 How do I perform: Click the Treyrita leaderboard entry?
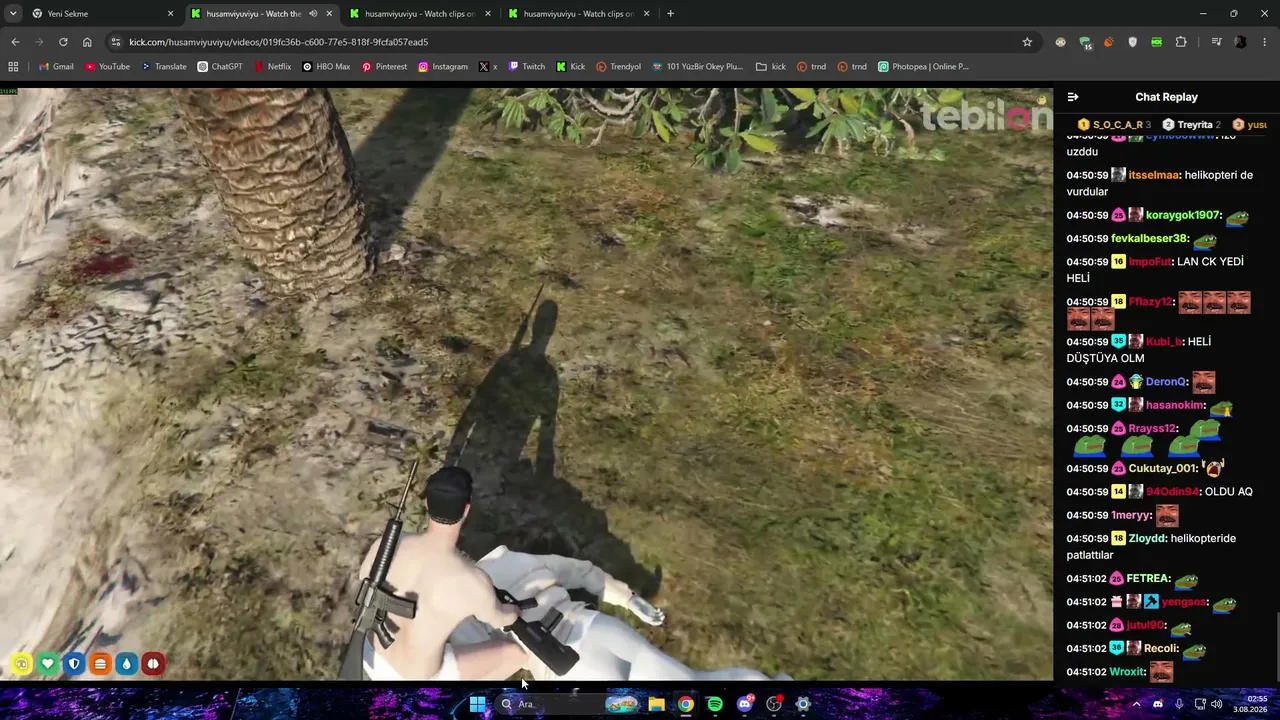click(x=1191, y=125)
